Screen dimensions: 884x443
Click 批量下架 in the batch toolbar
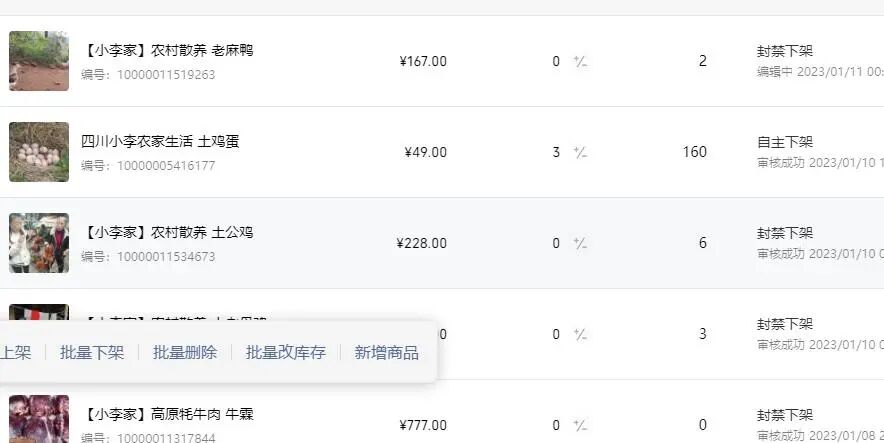[x=92, y=353]
